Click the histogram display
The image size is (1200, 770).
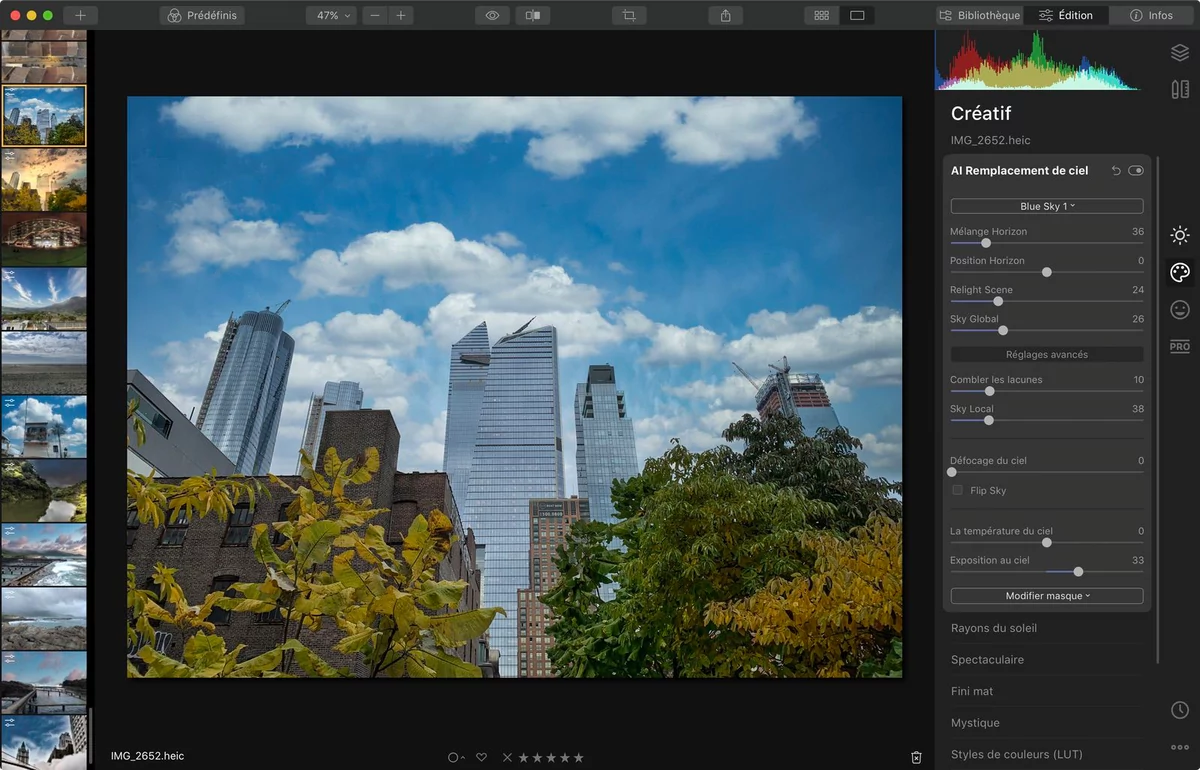pyautogui.click(x=1037, y=60)
